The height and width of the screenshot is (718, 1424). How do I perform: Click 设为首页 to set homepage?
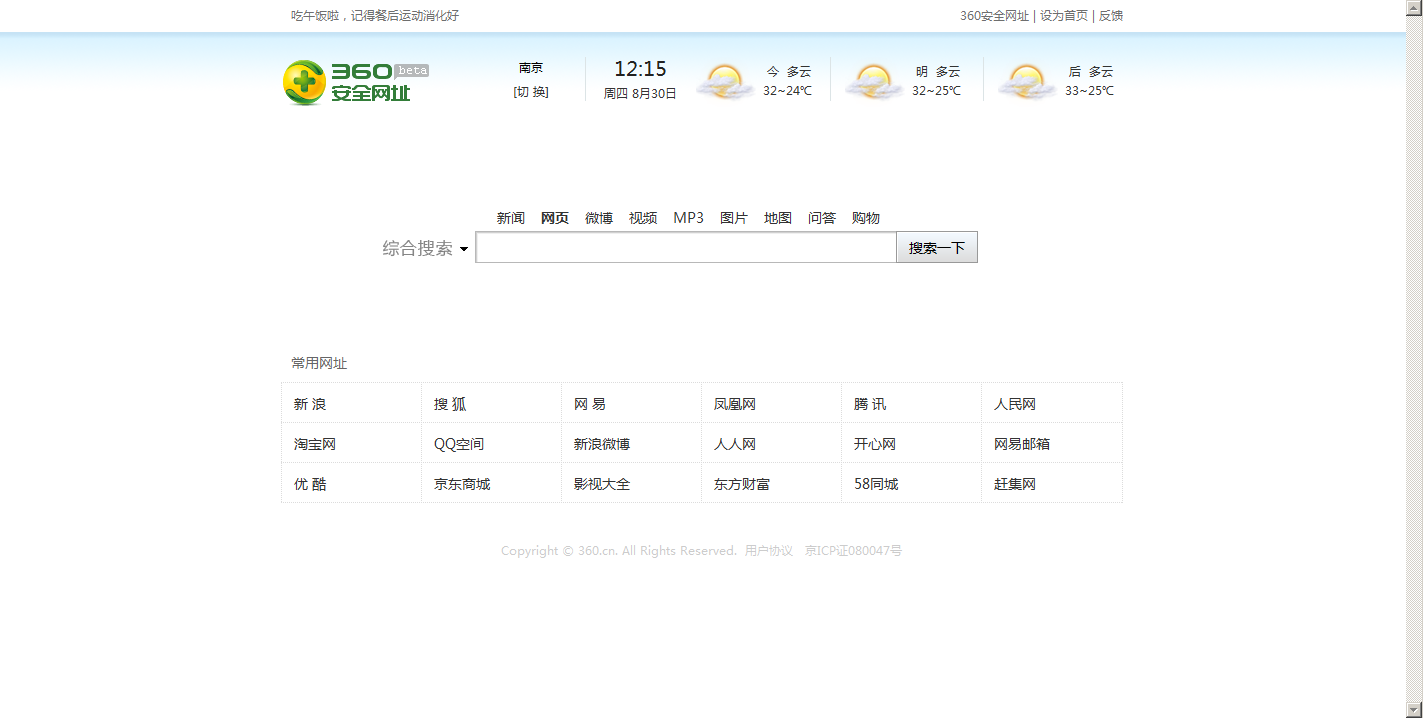[1064, 16]
